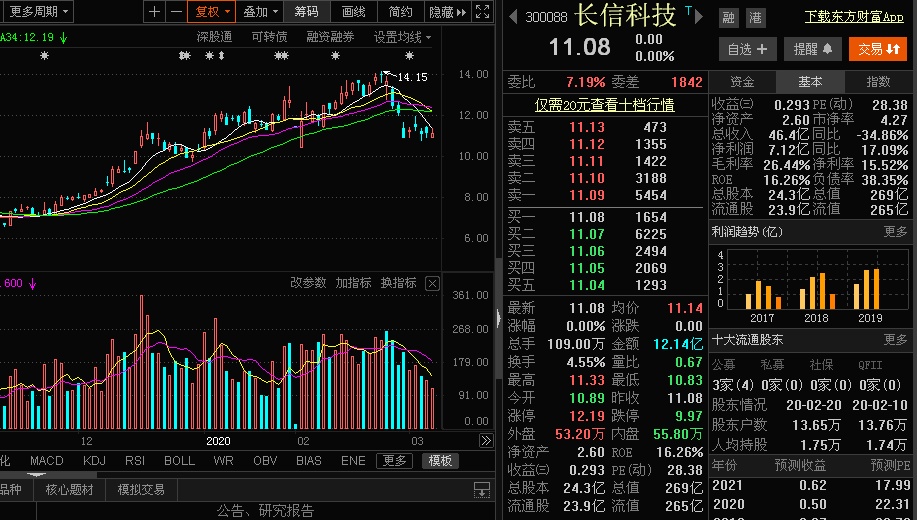Image resolution: width=917 pixels, height=520 pixels.
Task: Go to previous stock arrow
Action: pyautogui.click(x=513, y=16)
